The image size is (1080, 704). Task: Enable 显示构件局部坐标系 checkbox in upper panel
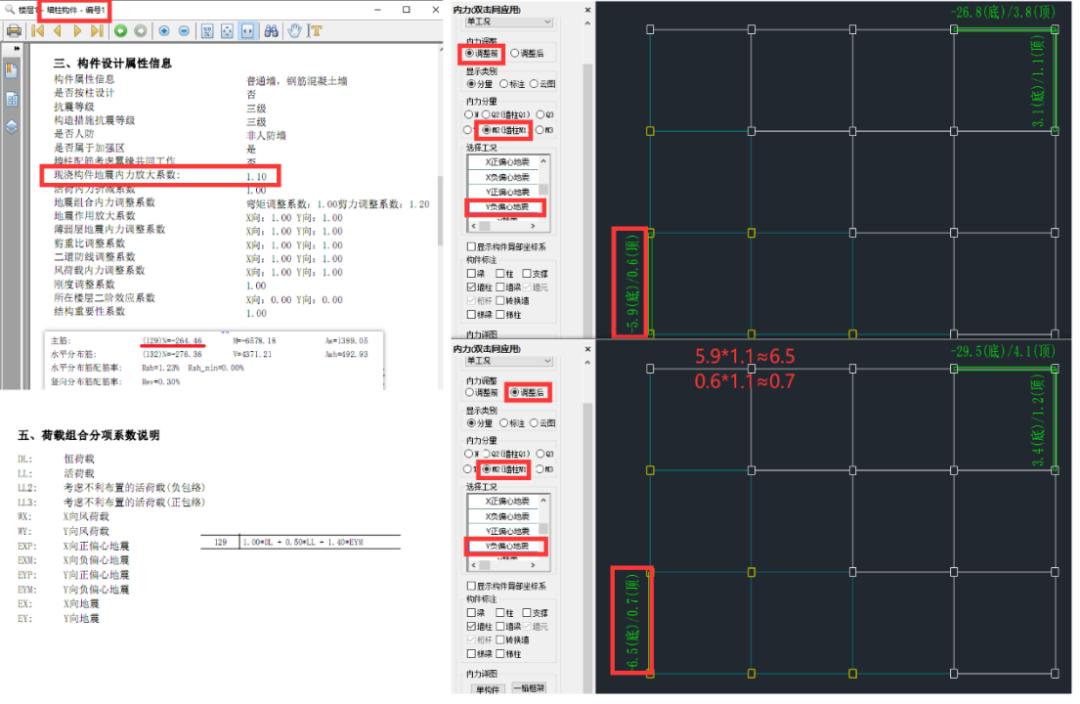[x=471, y=246]
